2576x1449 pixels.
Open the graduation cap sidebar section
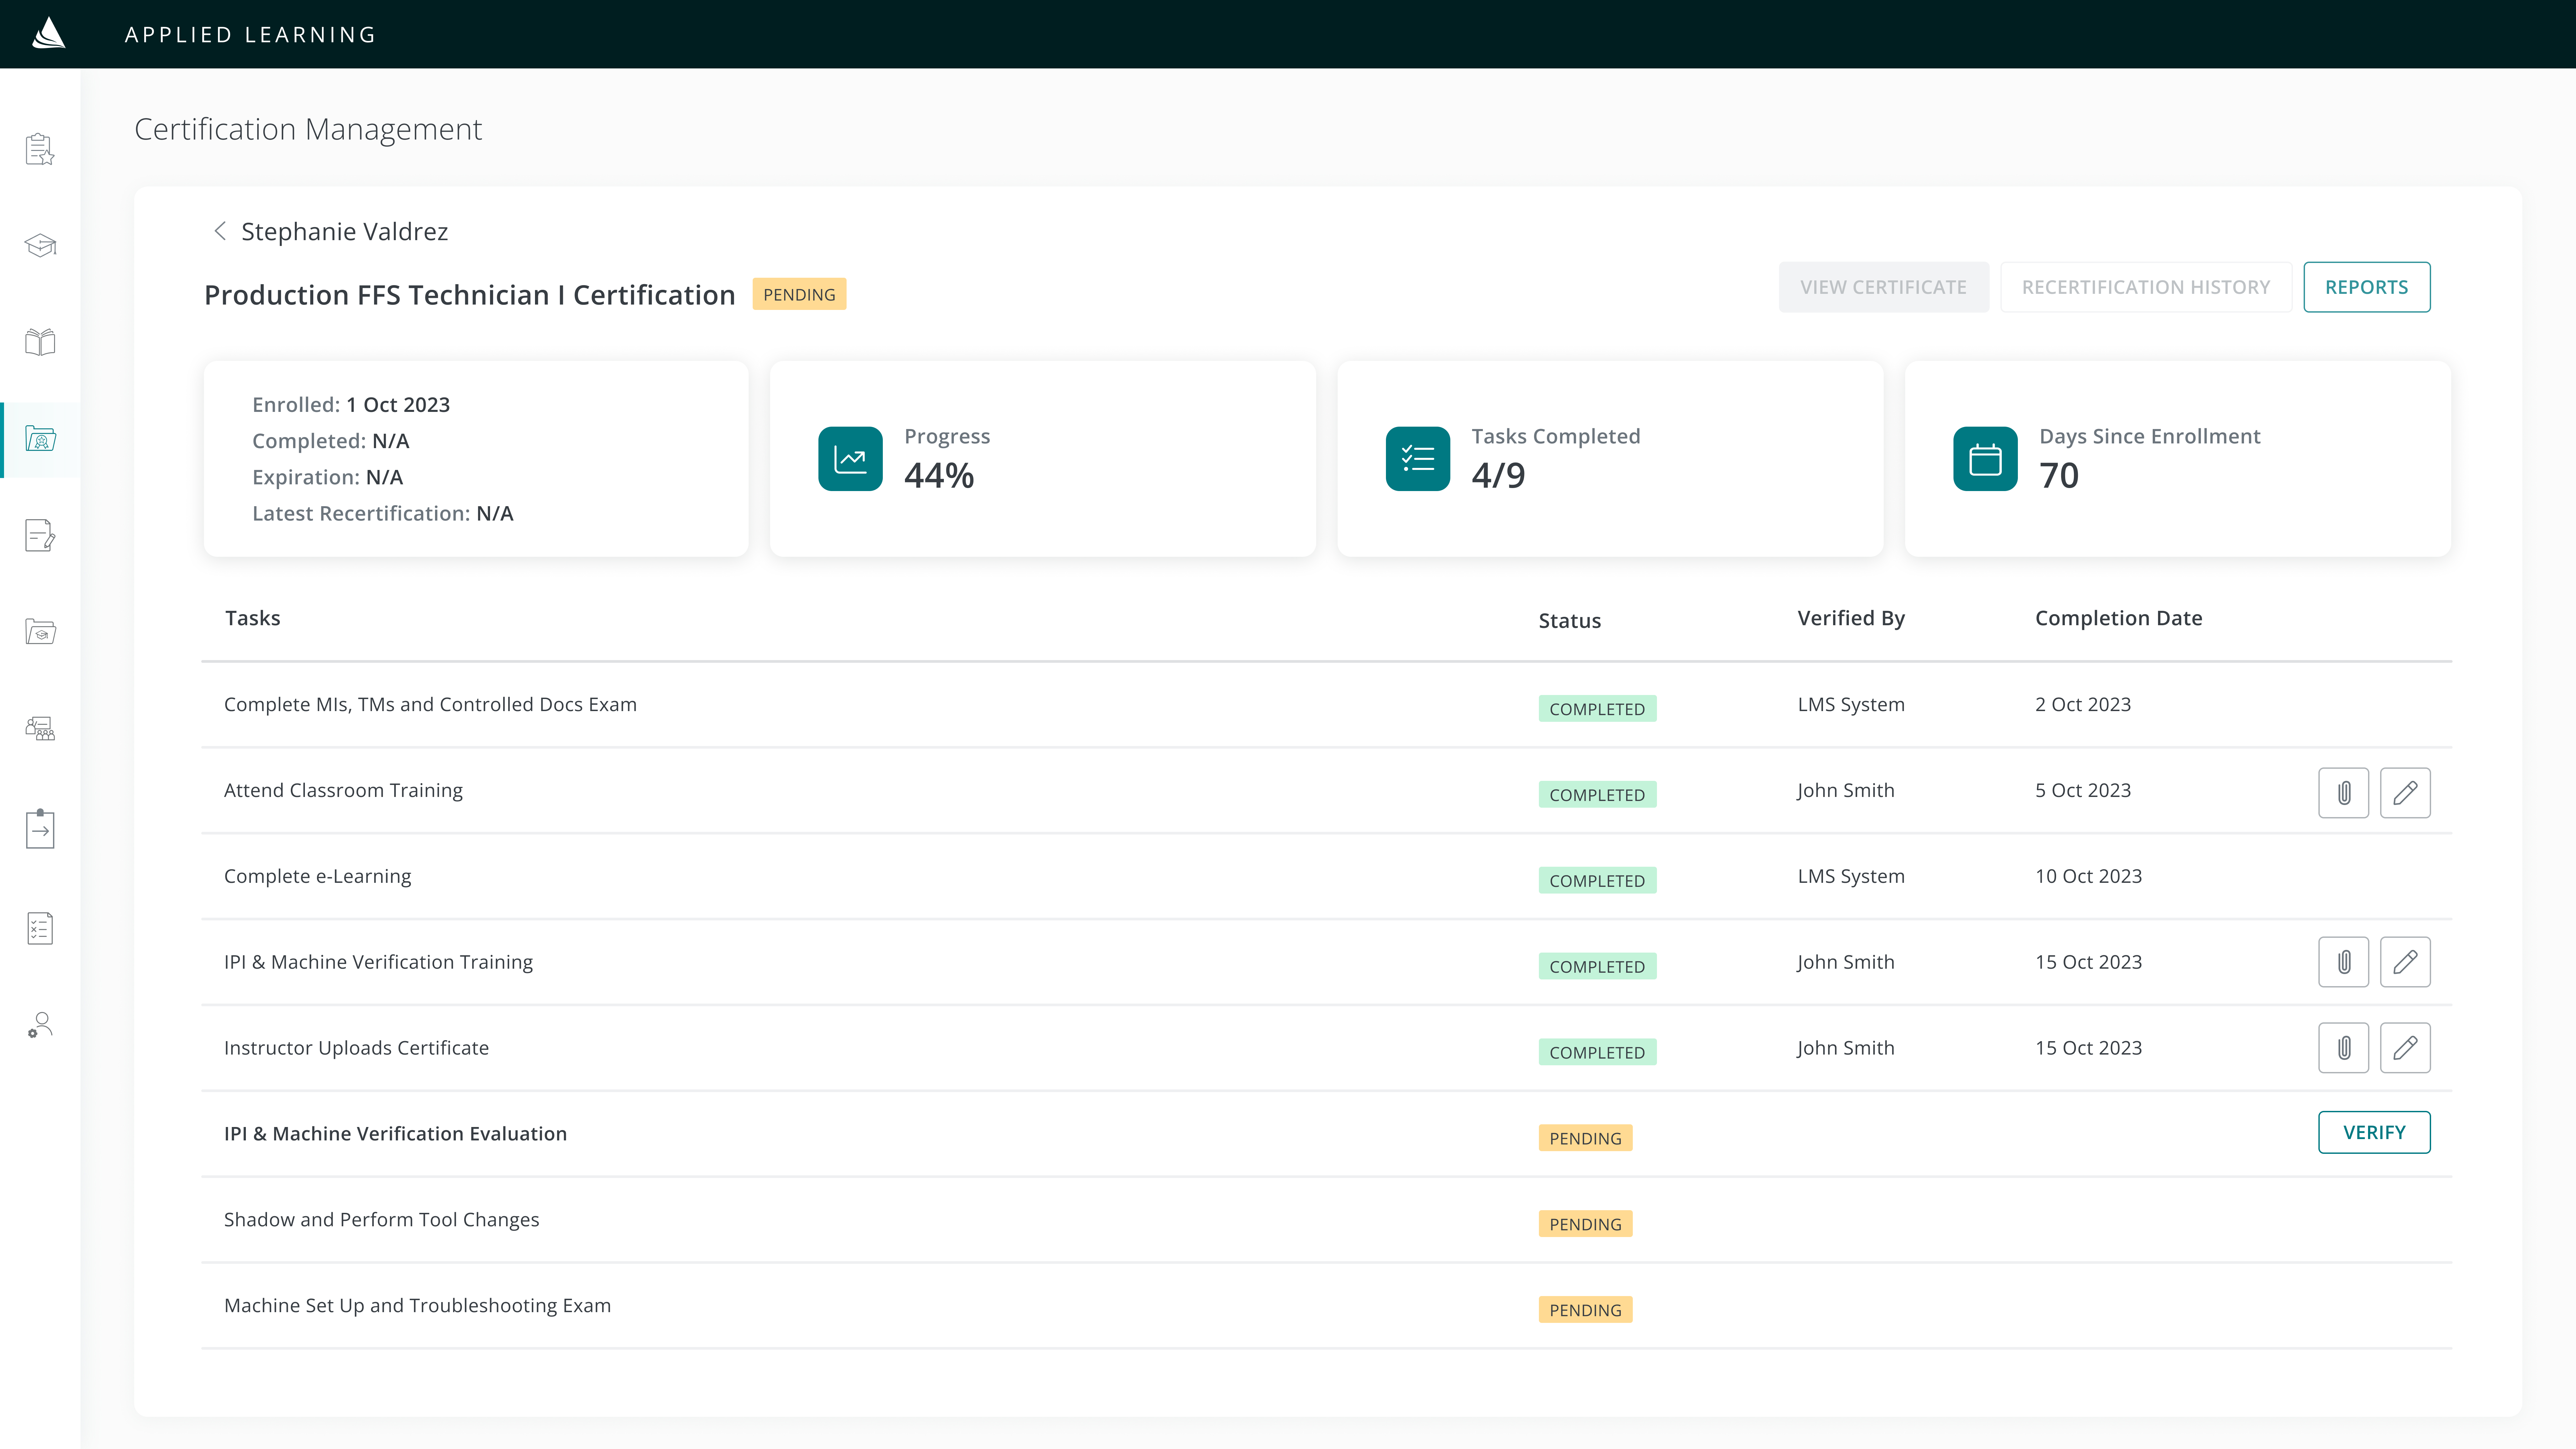tap(40, 245)
